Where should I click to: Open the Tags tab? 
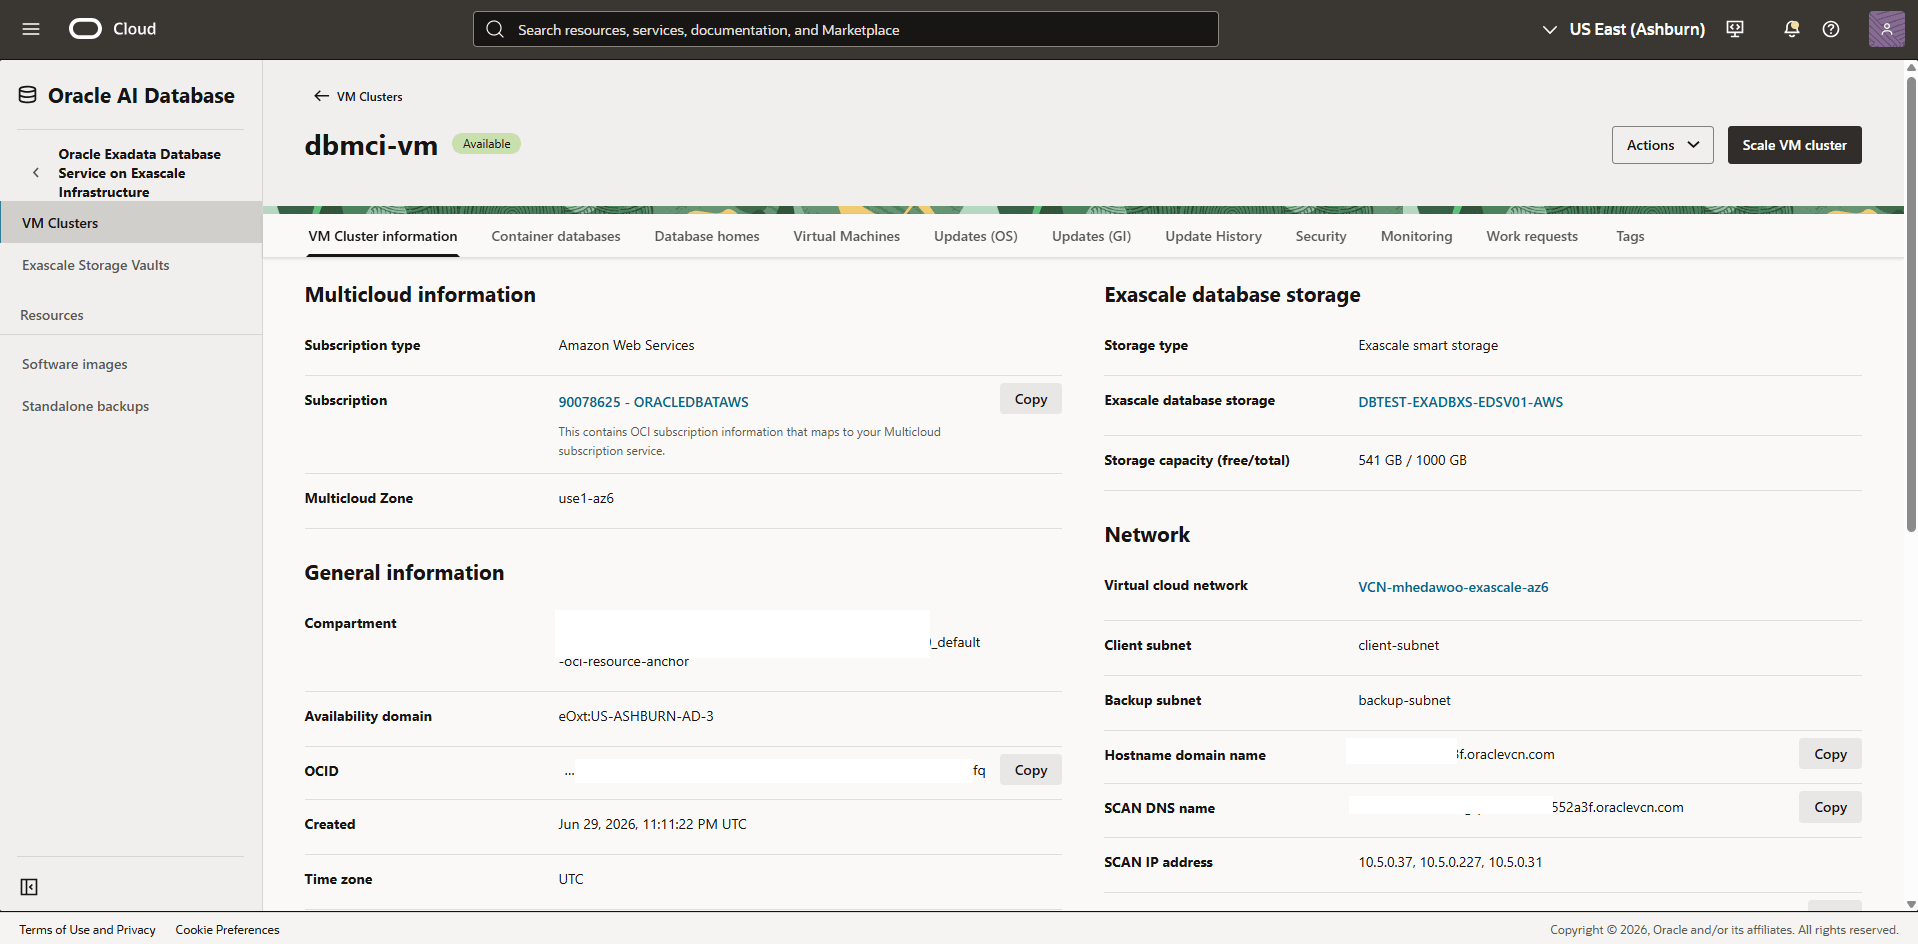pos(1630,236)
